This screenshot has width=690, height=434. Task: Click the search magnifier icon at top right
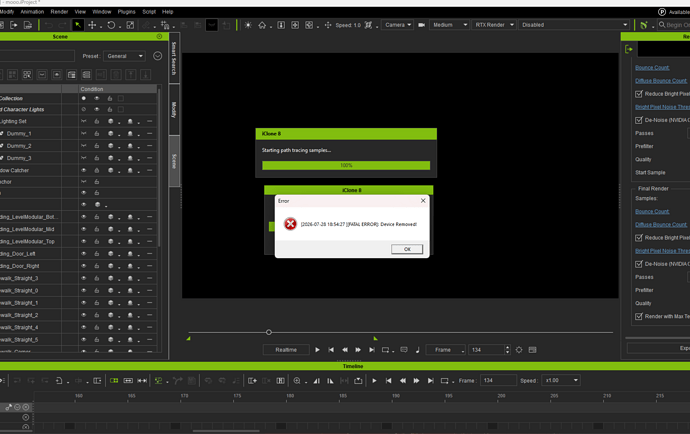(662, 25)
